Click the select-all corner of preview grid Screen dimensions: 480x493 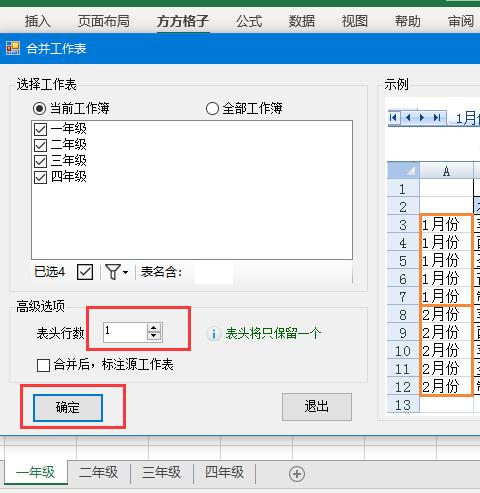point(403,171)
